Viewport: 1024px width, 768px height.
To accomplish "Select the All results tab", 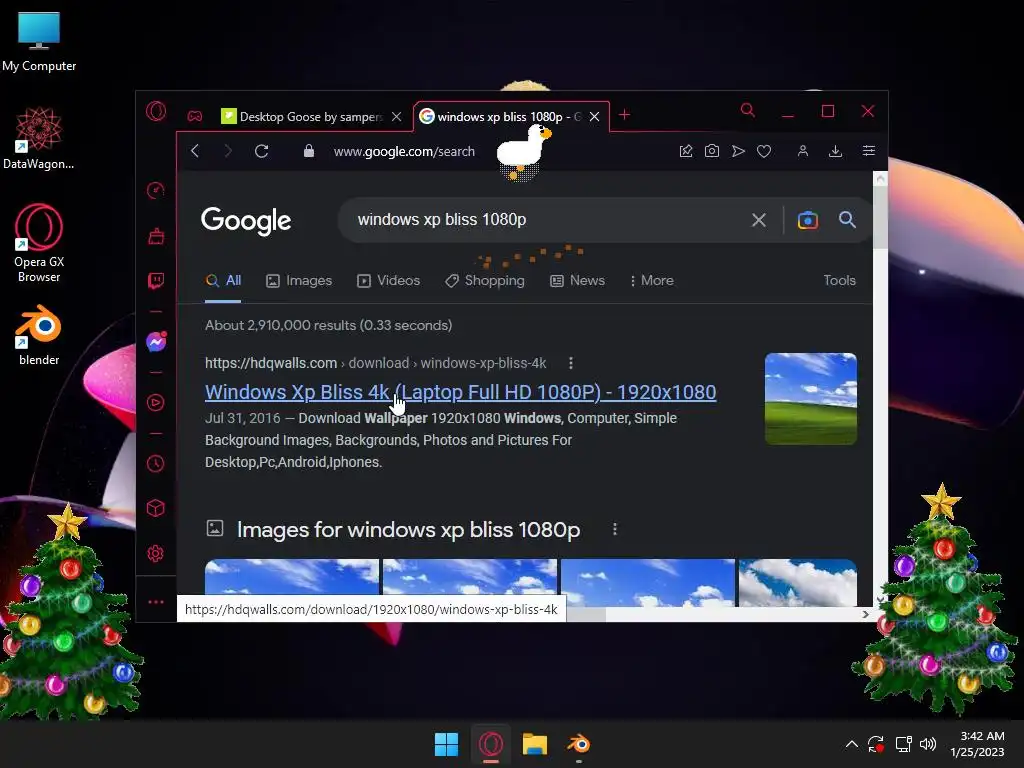I will tap(223, 281).
